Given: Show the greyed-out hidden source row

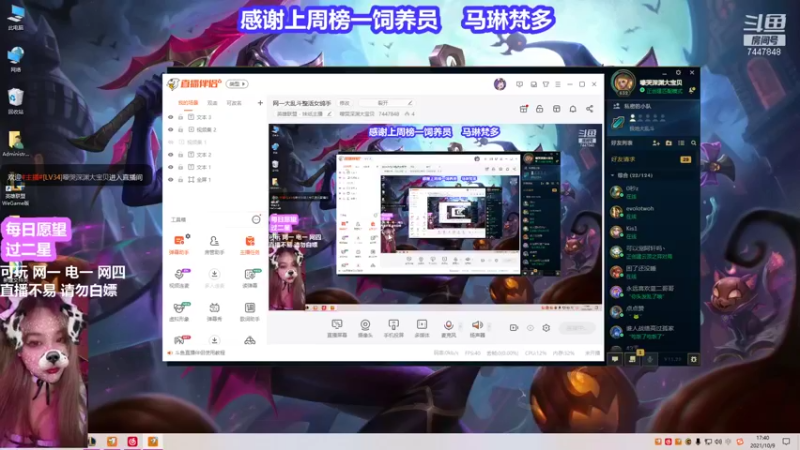Looking at the screenshot, I should click(x=171, y=142).
